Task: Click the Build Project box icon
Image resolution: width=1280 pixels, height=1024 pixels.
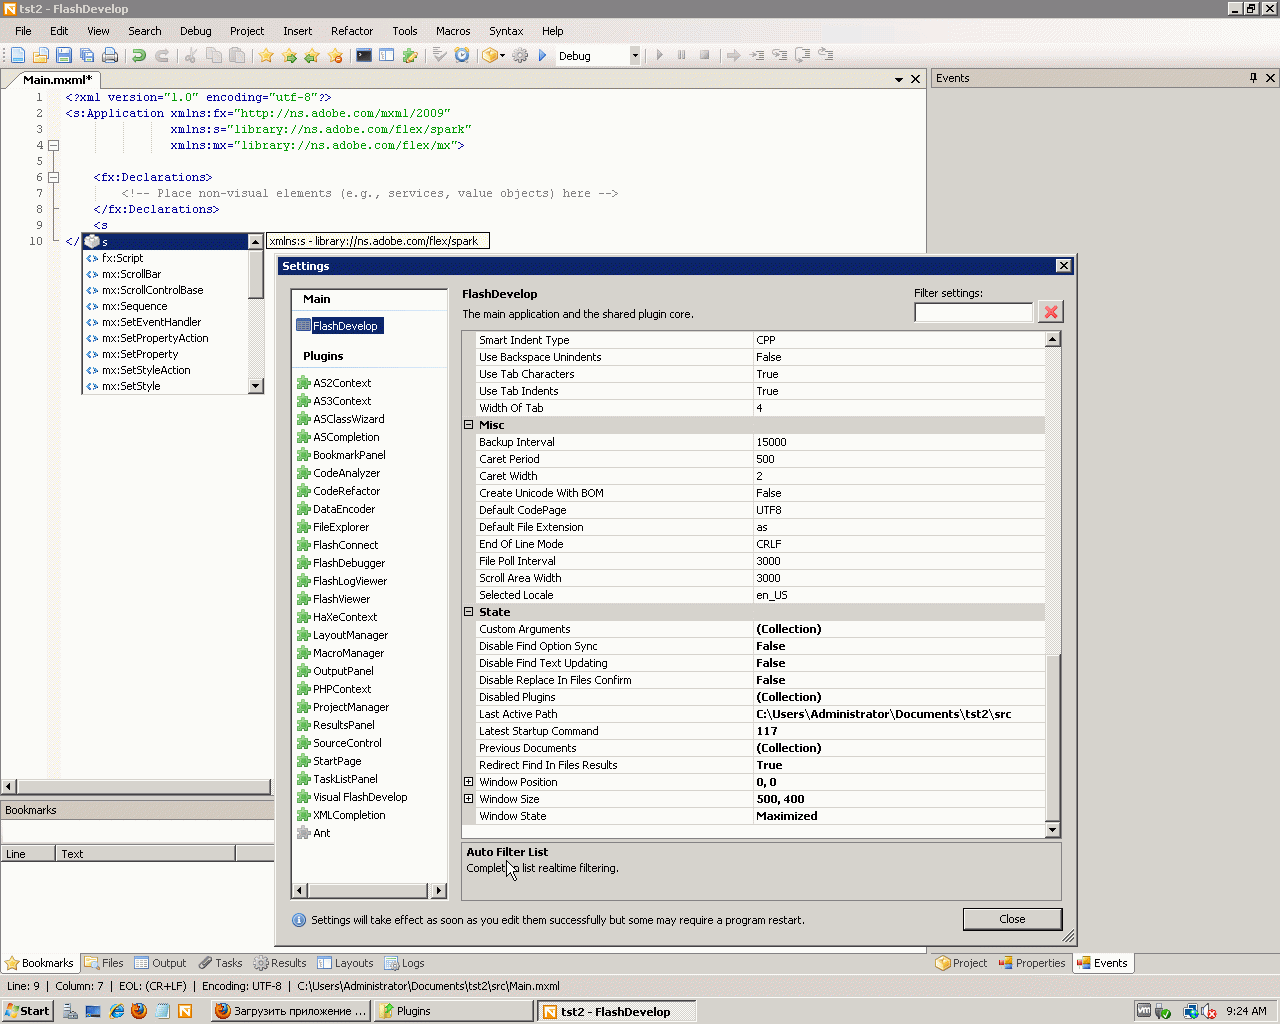Action: coord(490,56)
